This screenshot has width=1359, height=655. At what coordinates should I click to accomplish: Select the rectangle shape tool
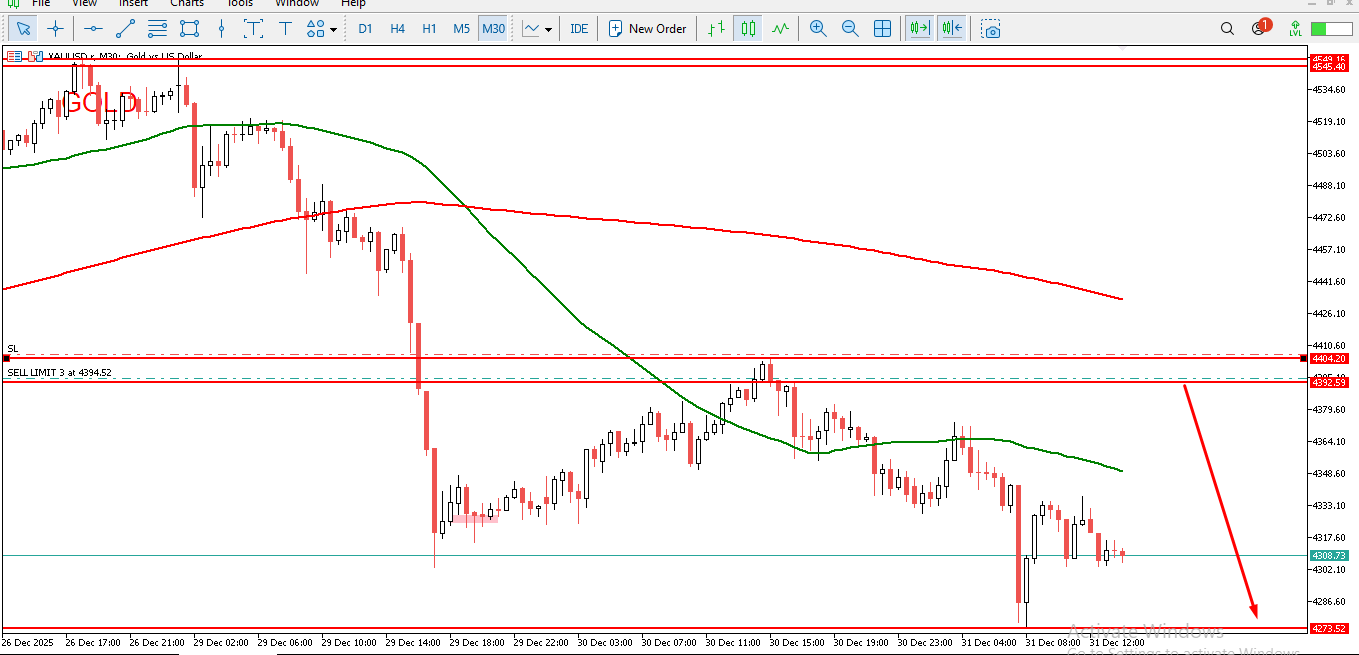(x=189, y=29)
